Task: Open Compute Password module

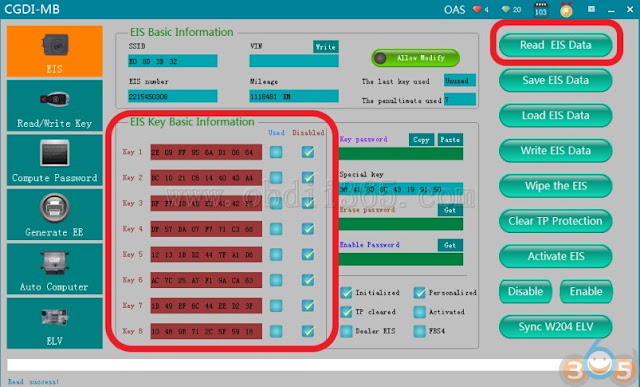Action: (x=55, y=160)
